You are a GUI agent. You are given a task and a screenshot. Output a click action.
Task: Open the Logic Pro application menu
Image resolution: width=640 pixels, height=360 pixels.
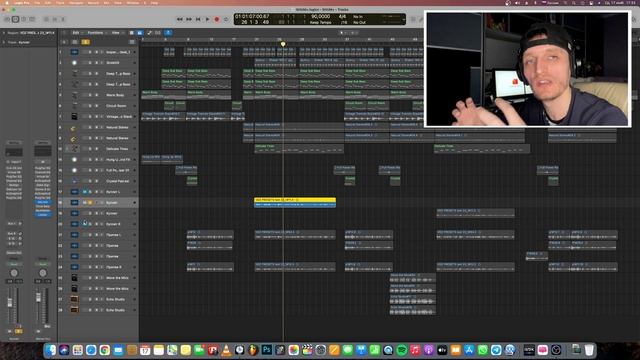[22, 3]
